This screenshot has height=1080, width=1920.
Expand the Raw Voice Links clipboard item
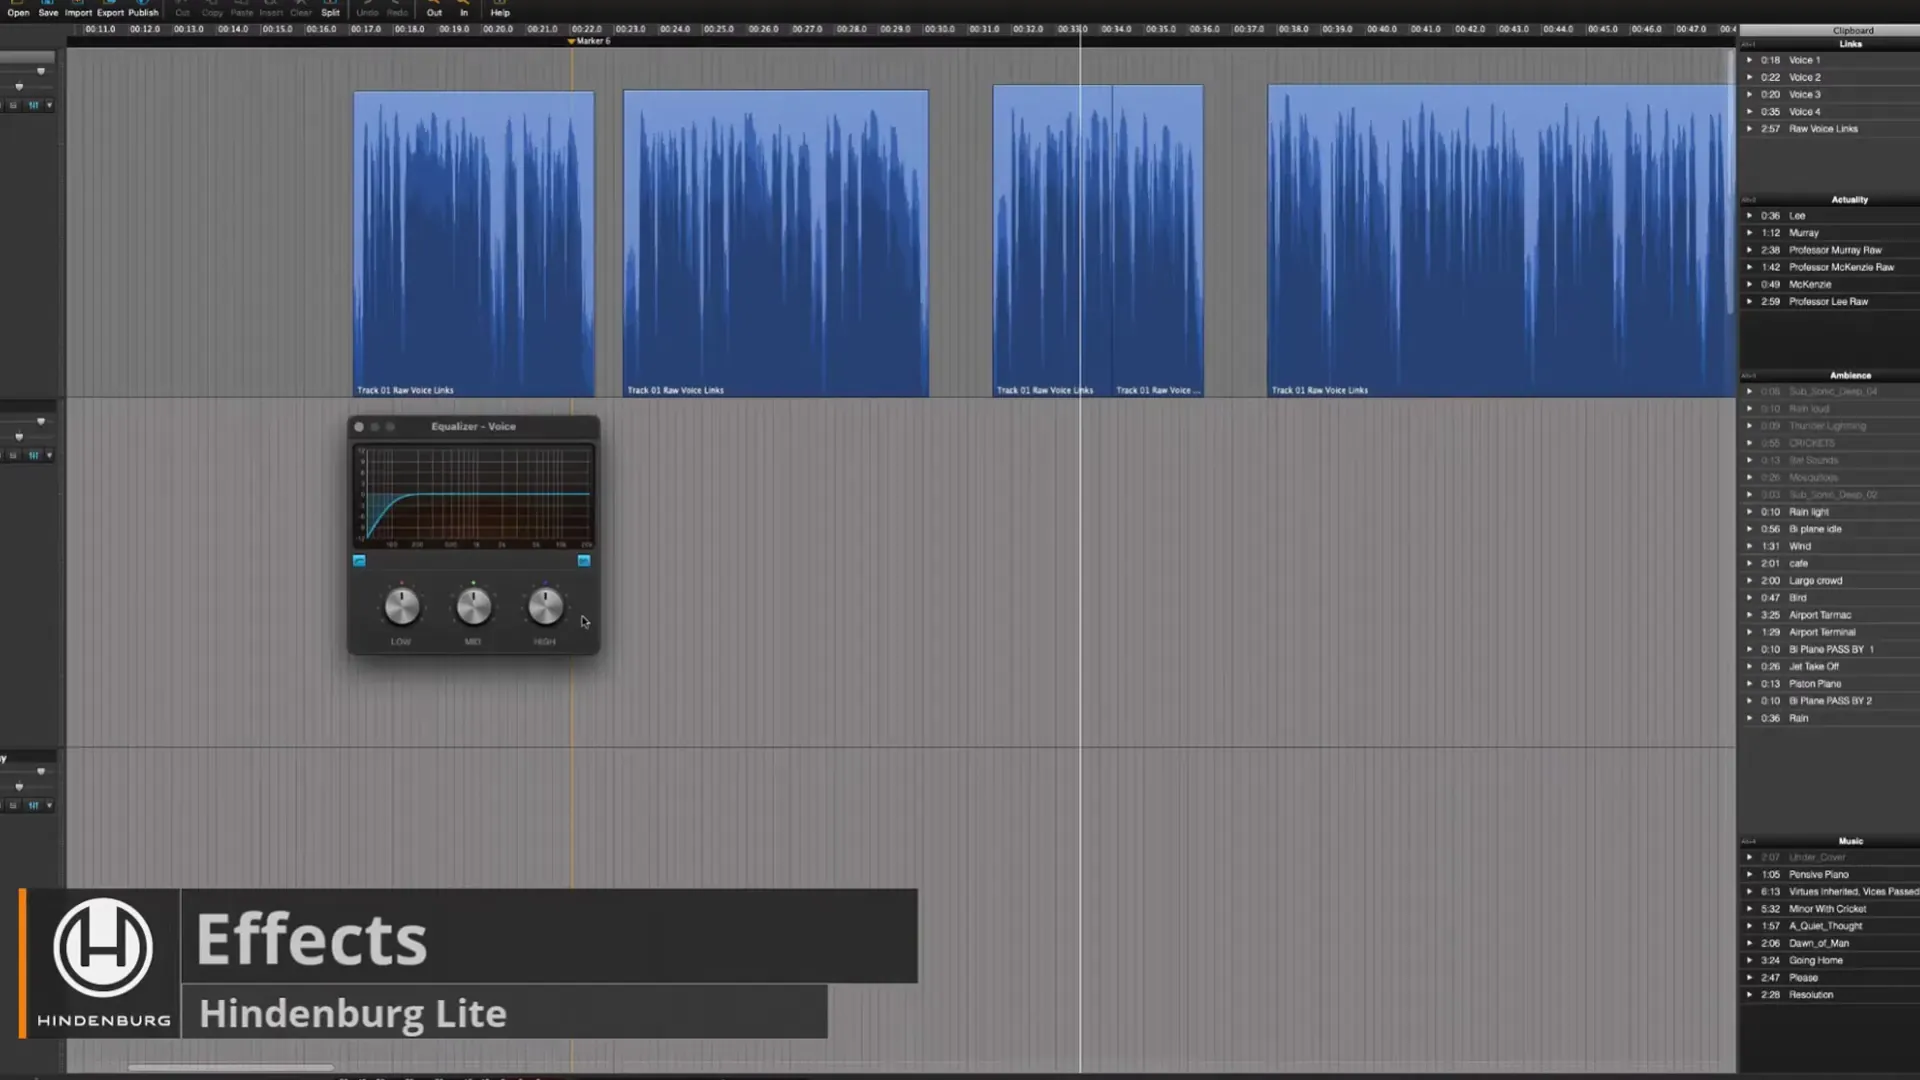click(x=1749, y=129)
